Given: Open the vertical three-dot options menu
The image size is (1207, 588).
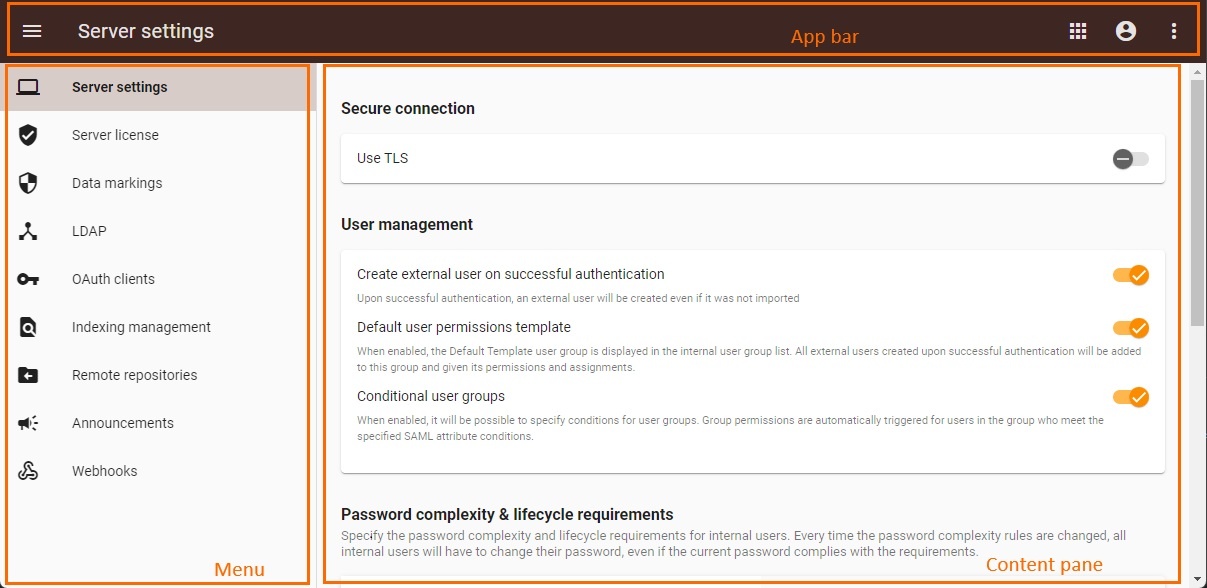Looking at the screenshot, I should click(x=1174, y=31).
